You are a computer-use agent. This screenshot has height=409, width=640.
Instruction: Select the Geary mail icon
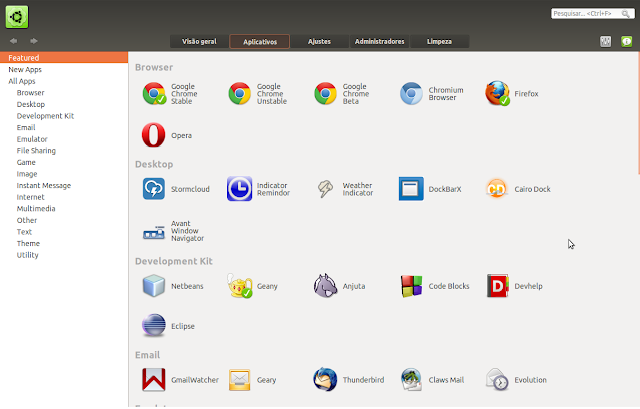(240, 380)
